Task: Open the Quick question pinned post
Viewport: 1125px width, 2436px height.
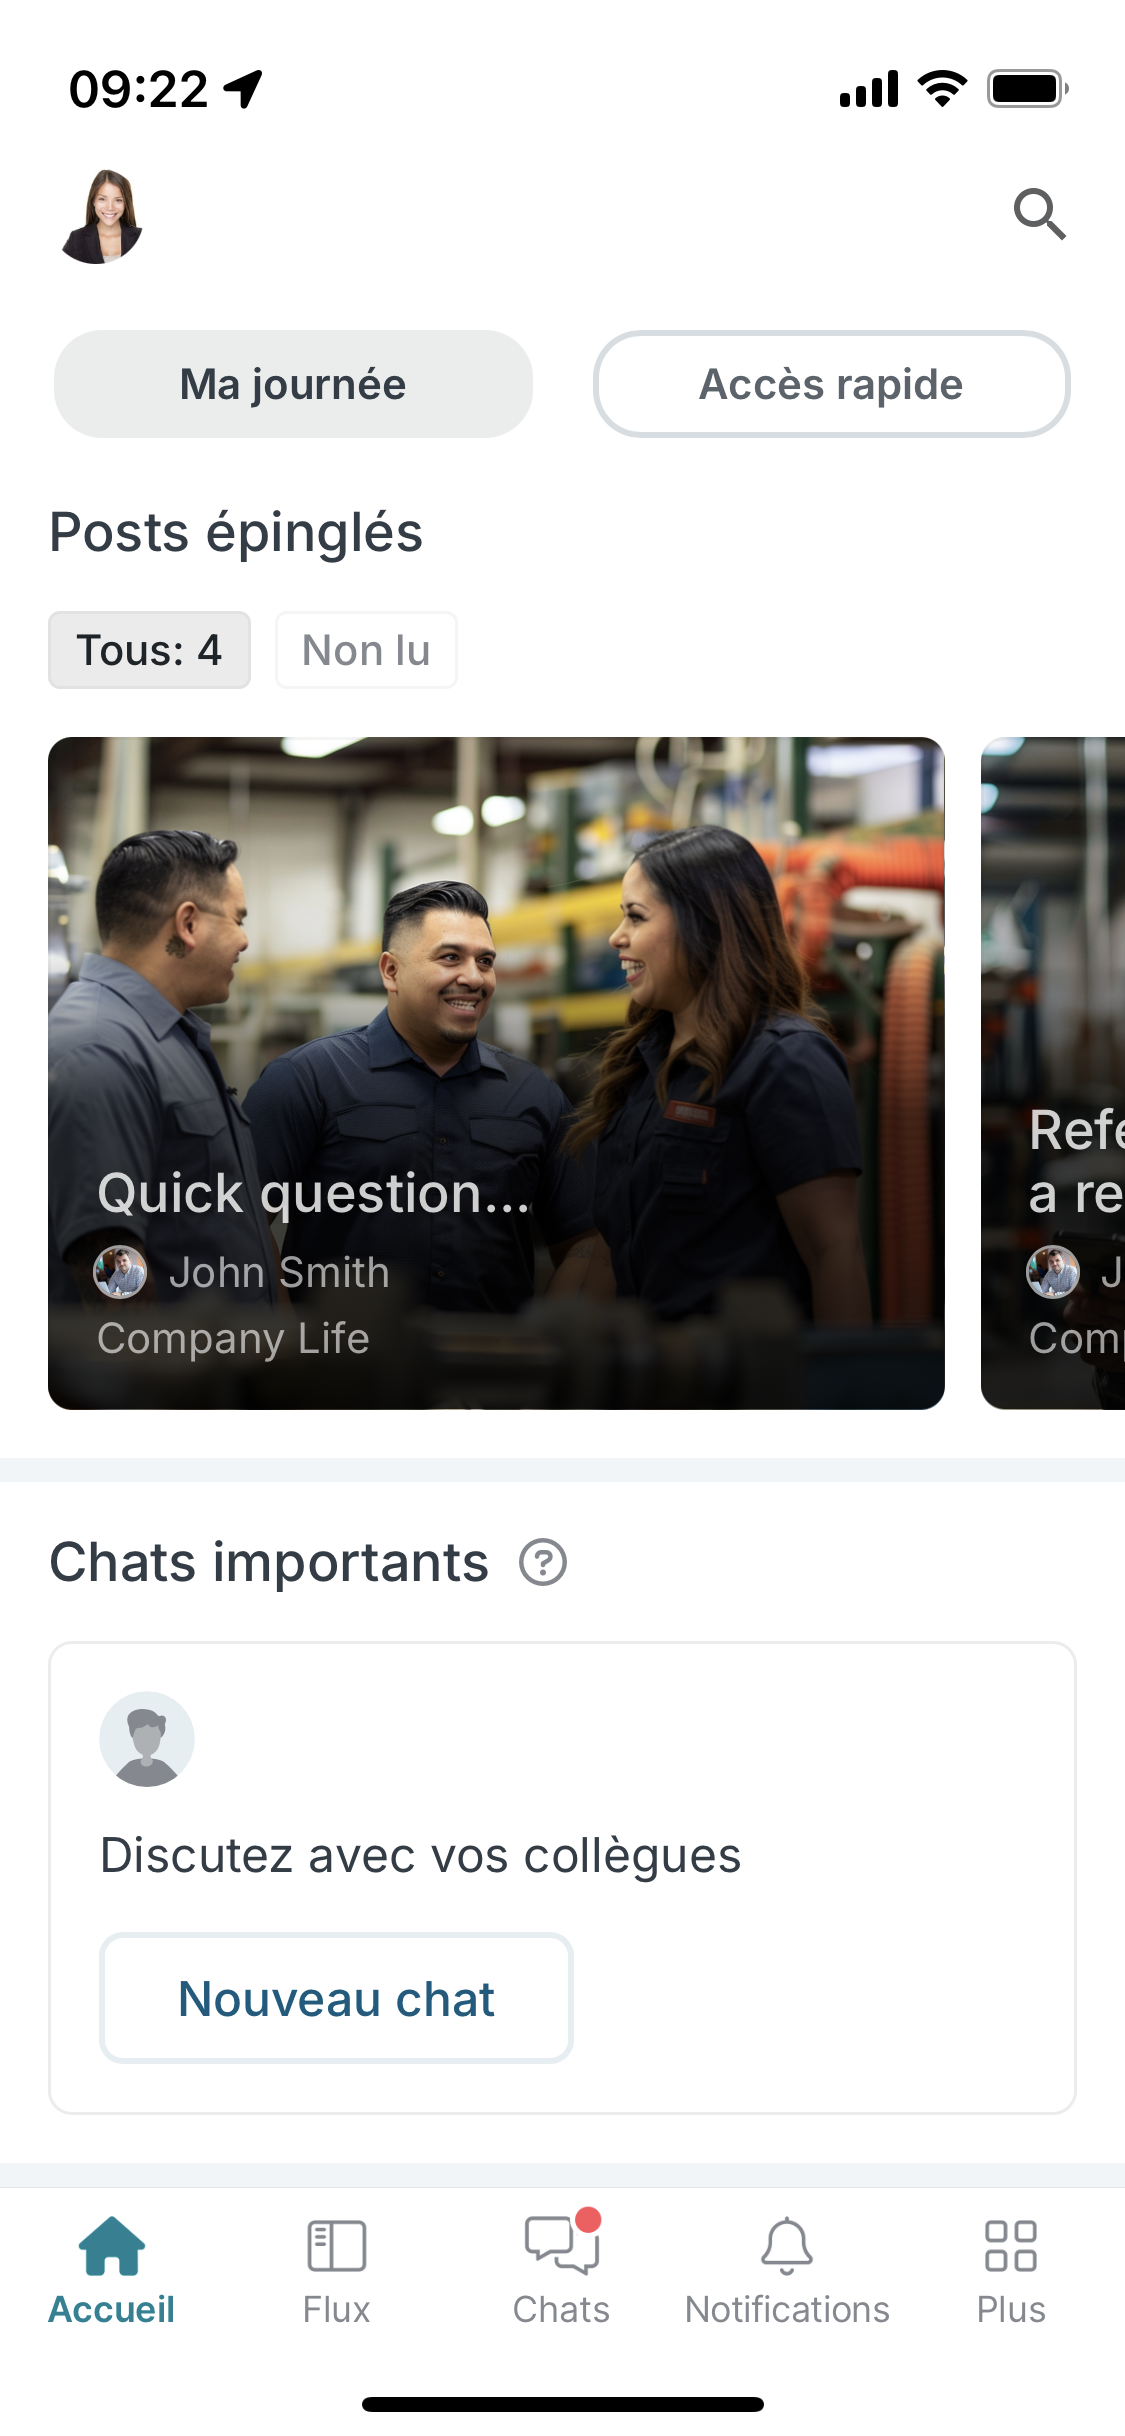Action: click(496, 1000)
